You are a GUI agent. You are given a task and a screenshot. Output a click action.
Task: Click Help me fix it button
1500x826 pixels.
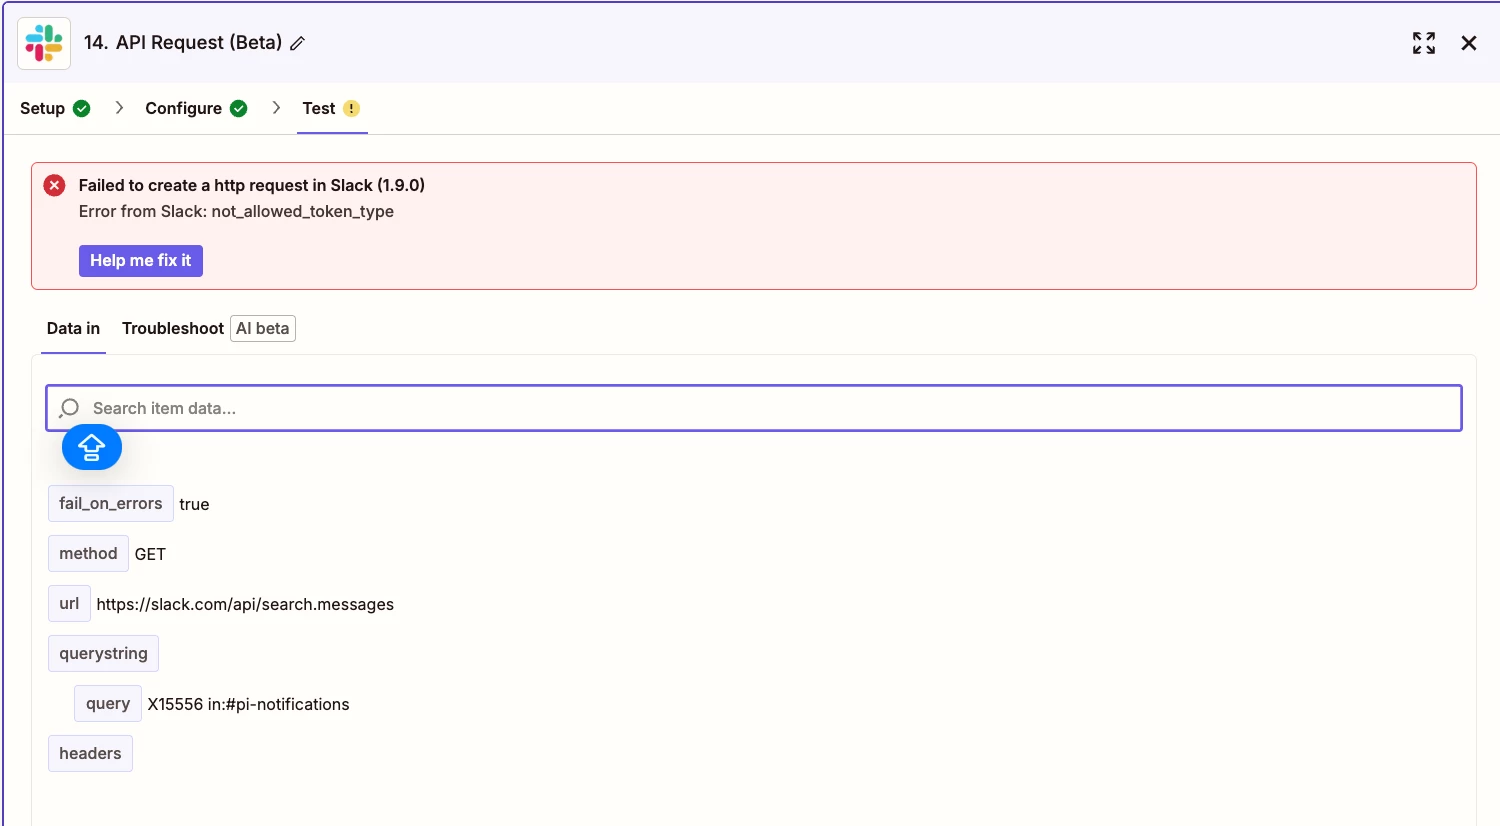pos(141,261)
